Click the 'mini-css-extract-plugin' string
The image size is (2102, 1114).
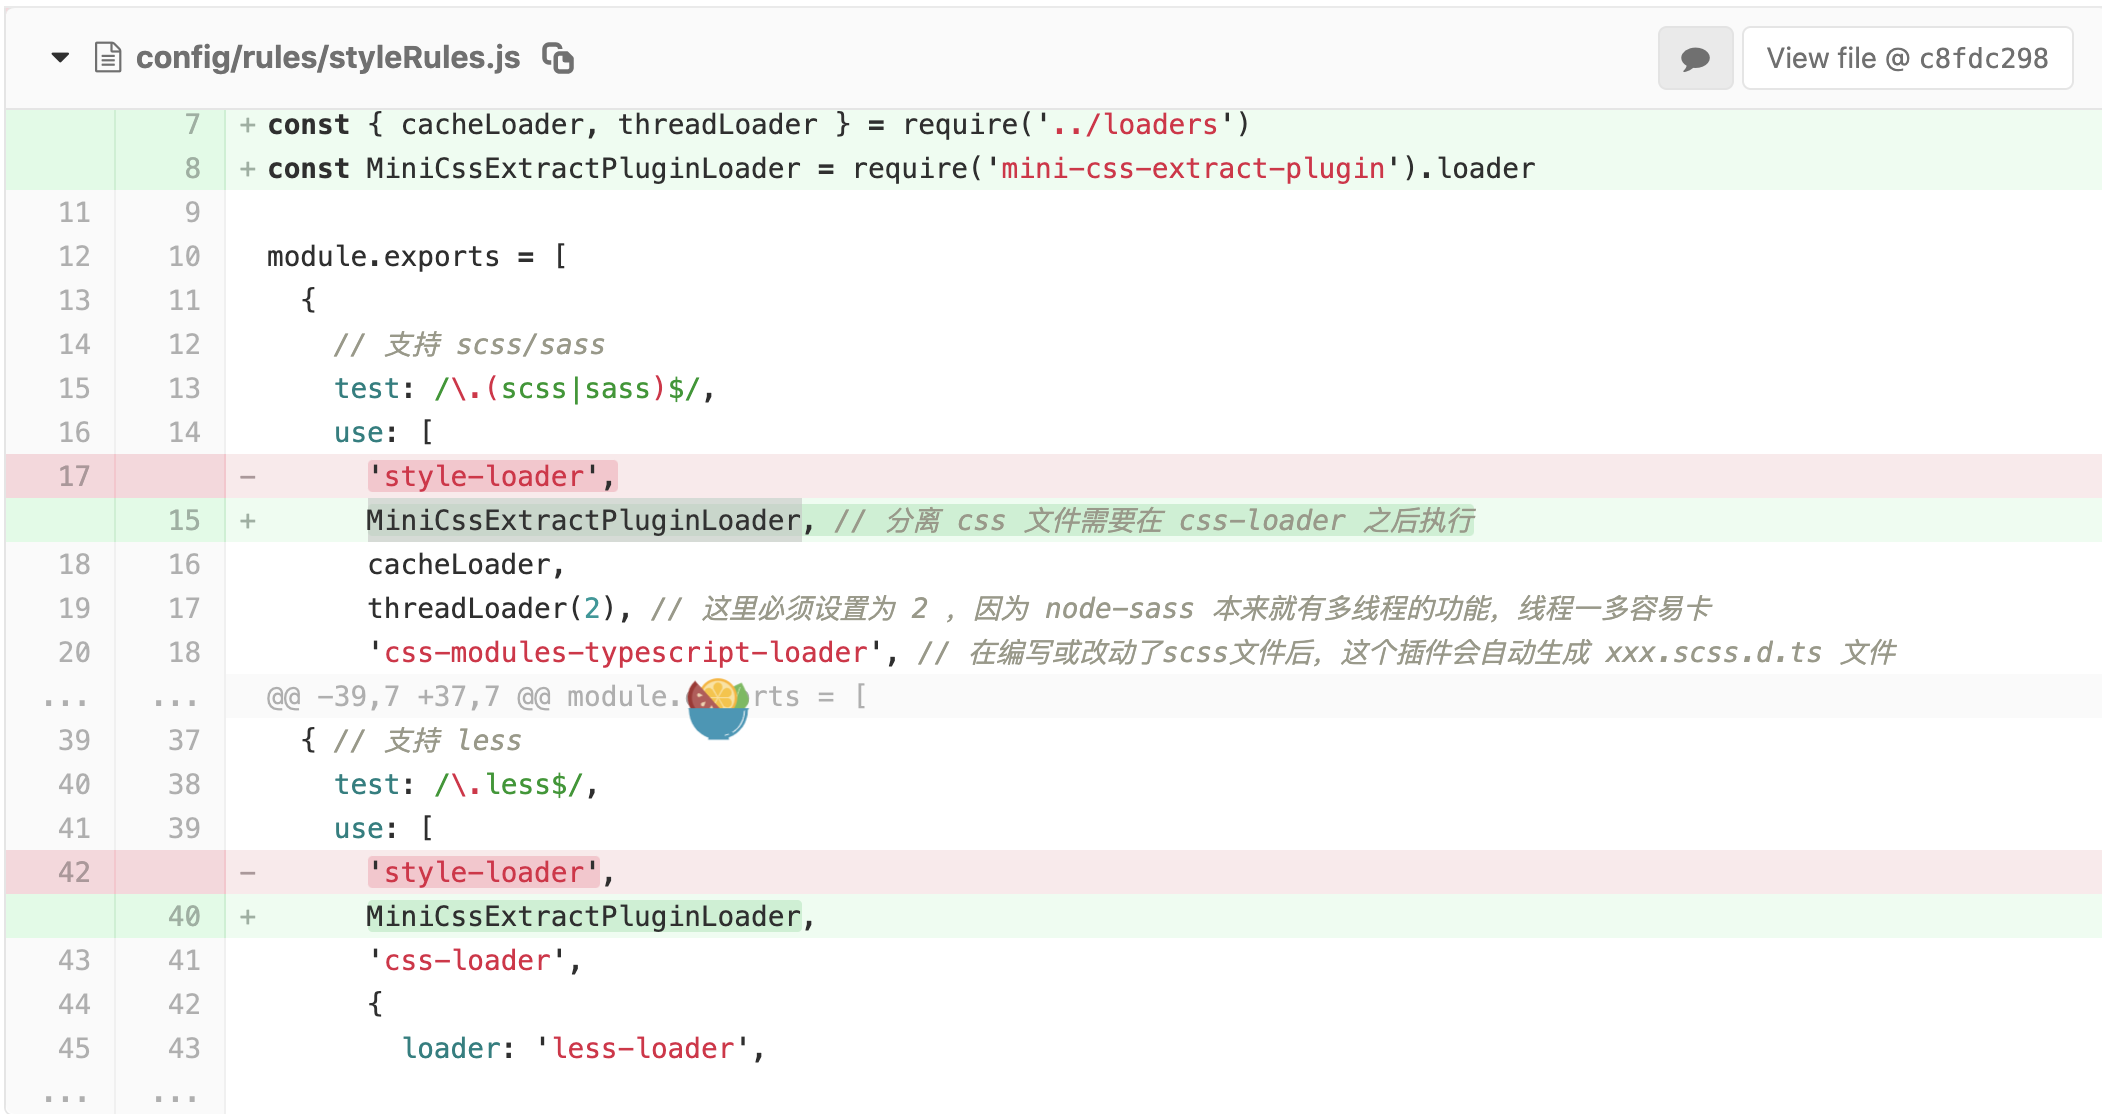(1193, 169)
